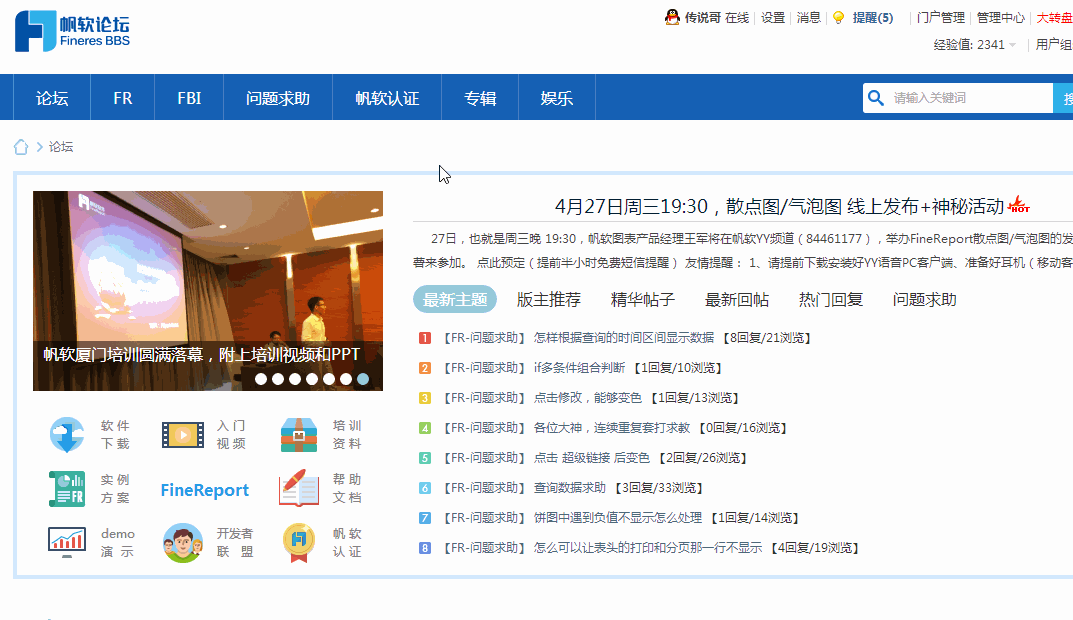Click the lightbulb reminder icon
The width and height of the screenshot is (1073, 620).
838,18
